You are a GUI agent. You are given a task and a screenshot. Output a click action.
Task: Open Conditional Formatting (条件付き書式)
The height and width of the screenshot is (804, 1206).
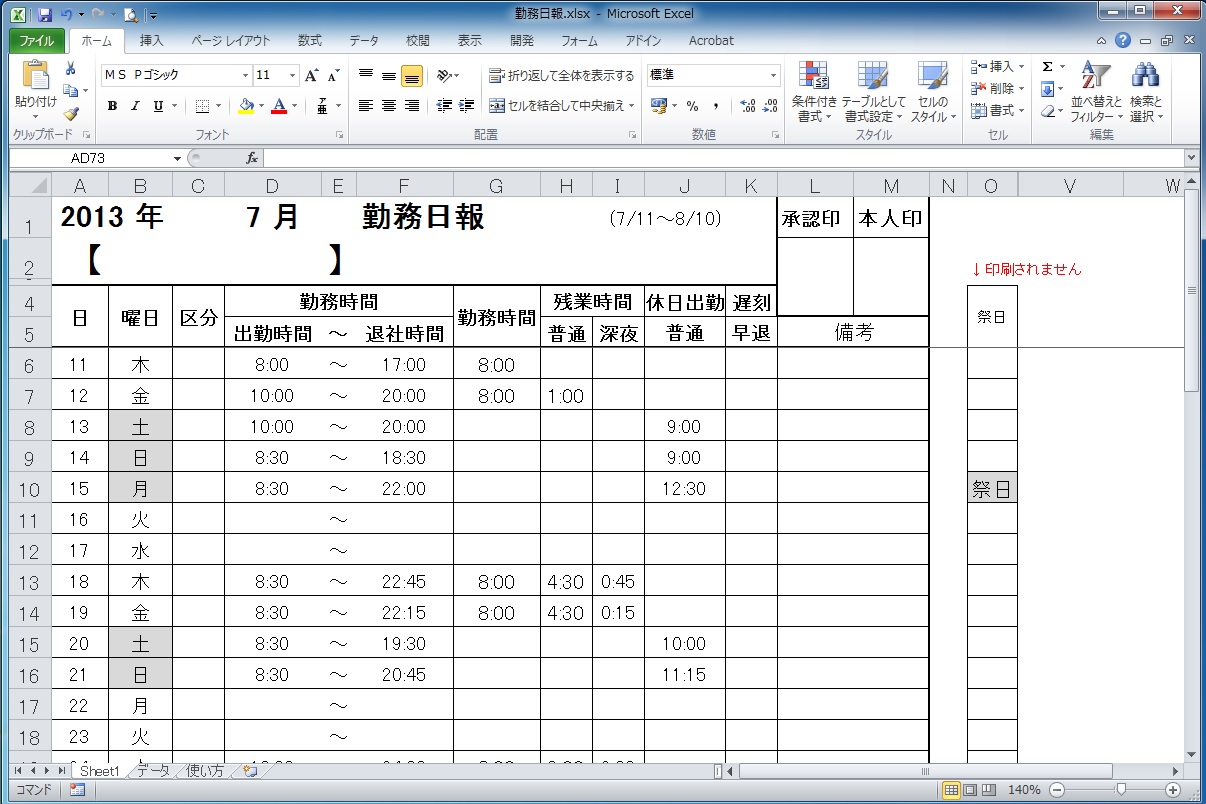814,92
